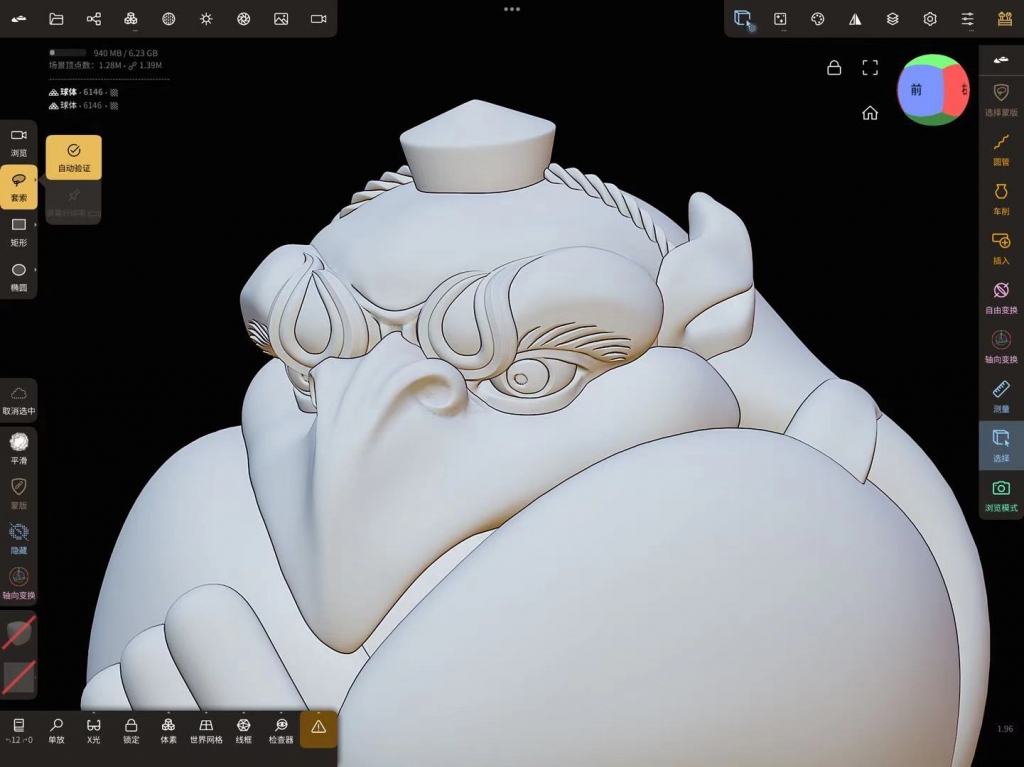Select the 自由变换 transform tool

(1001, 297)
